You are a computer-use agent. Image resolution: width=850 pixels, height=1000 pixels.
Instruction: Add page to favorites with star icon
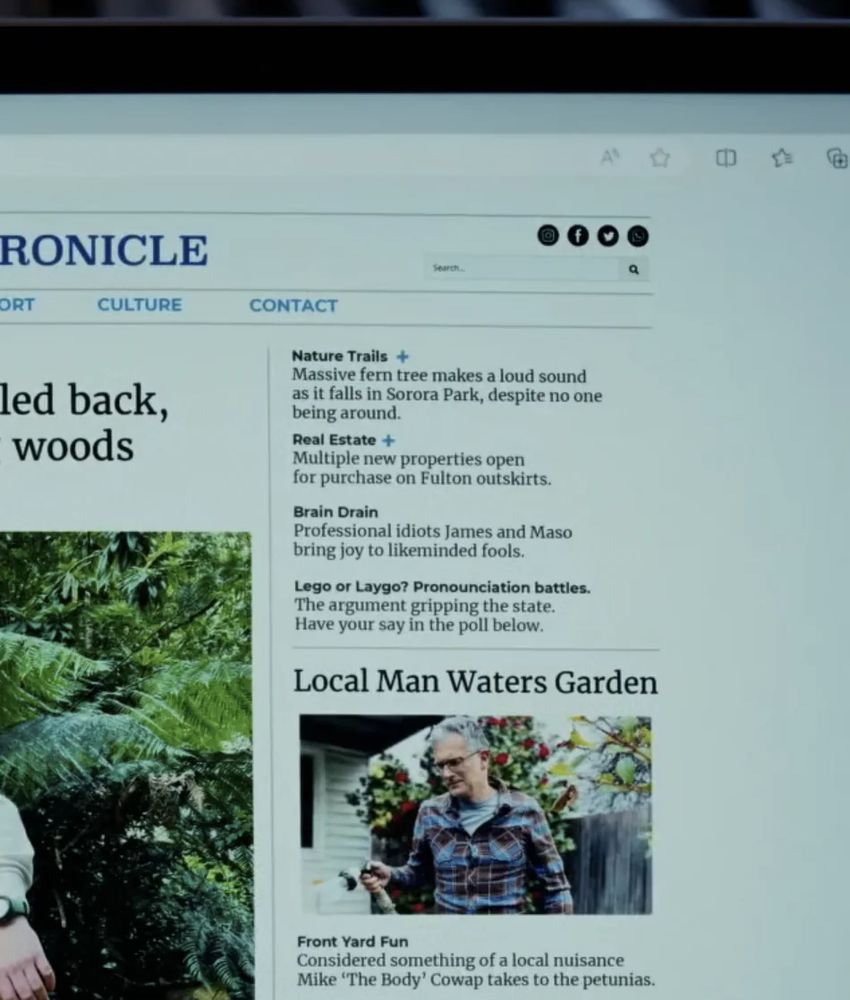click(x=660, y=158)
